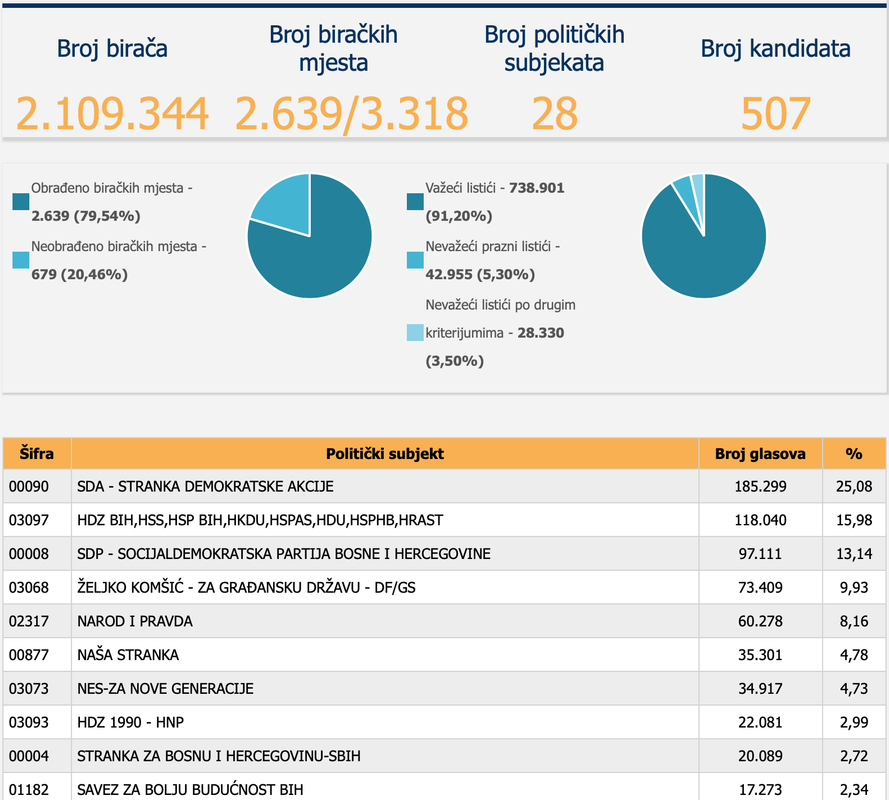889x800 pixels.
Task: Select the Savez za Bolju Budućnost BIH row
Action: (x=444, y=788)
